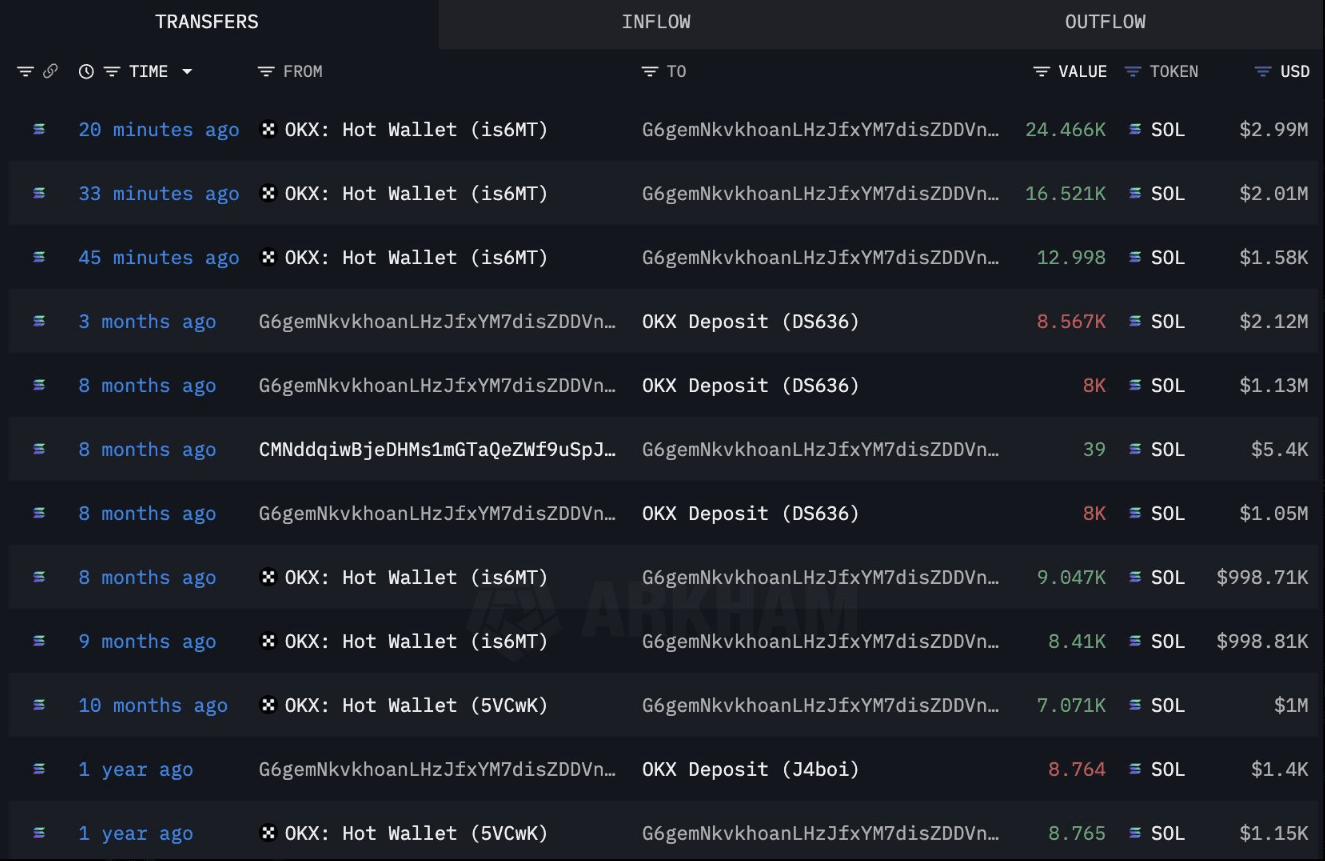
Task: Click the $1M USD amount
Action: pos(1291,706)
